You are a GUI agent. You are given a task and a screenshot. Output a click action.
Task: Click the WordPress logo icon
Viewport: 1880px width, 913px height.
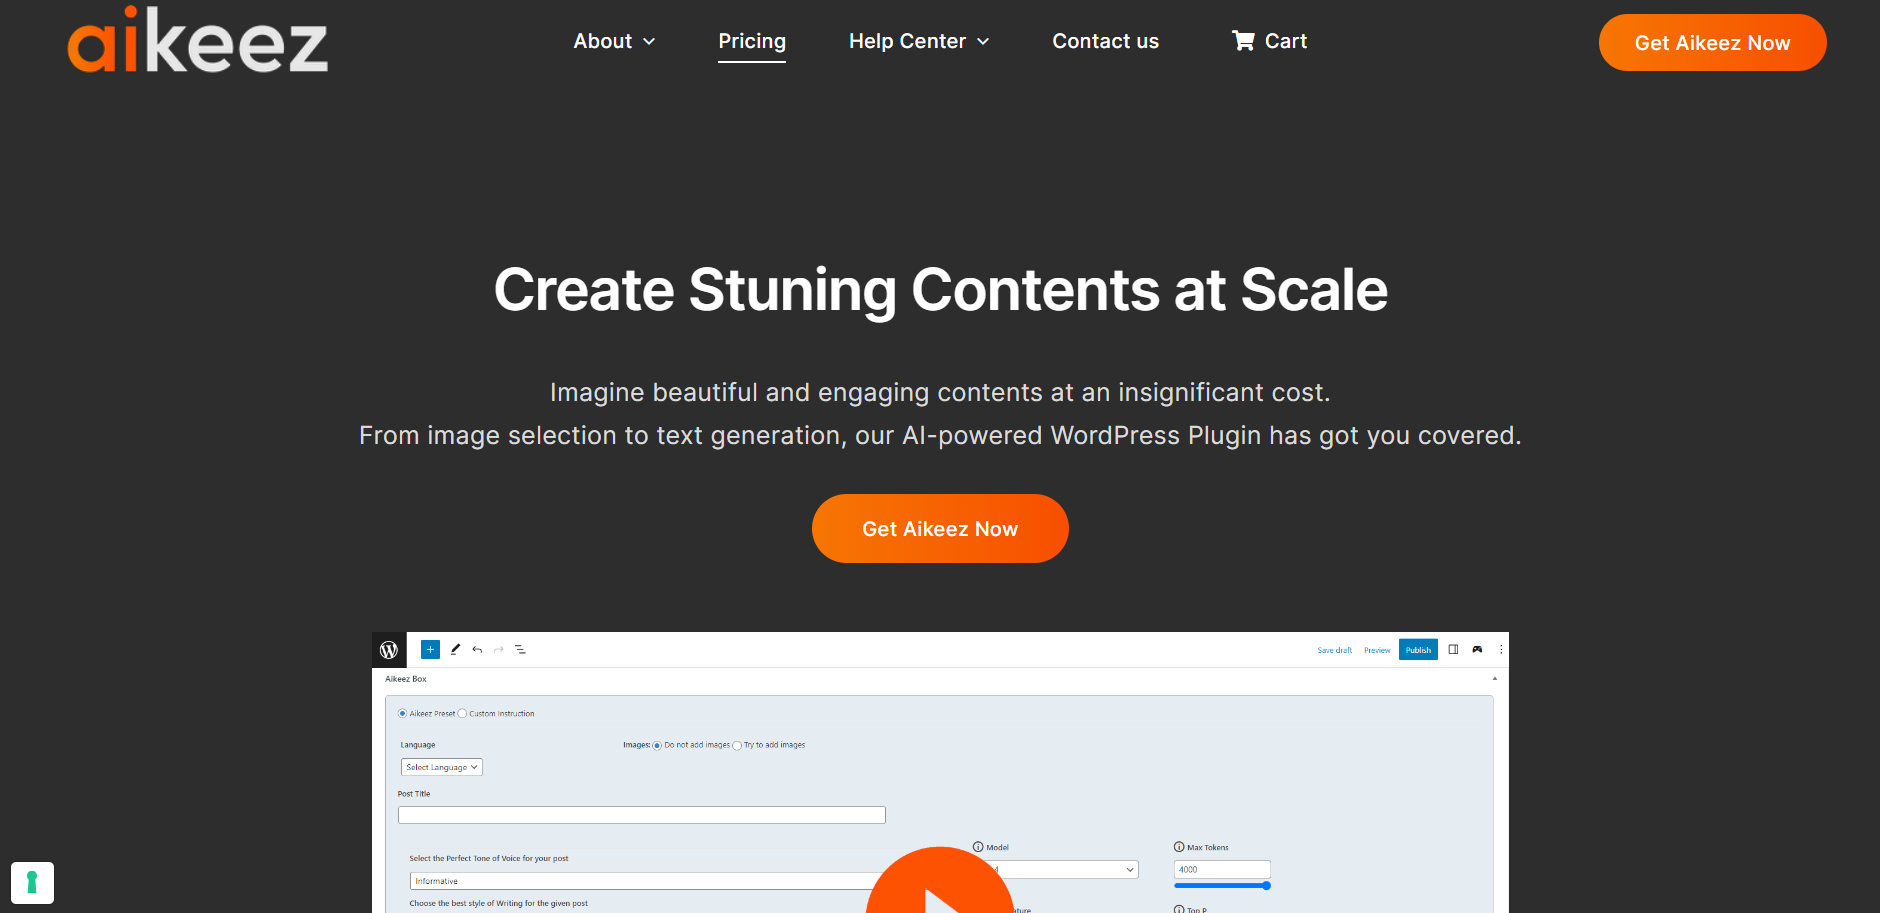tap(389, 650)
